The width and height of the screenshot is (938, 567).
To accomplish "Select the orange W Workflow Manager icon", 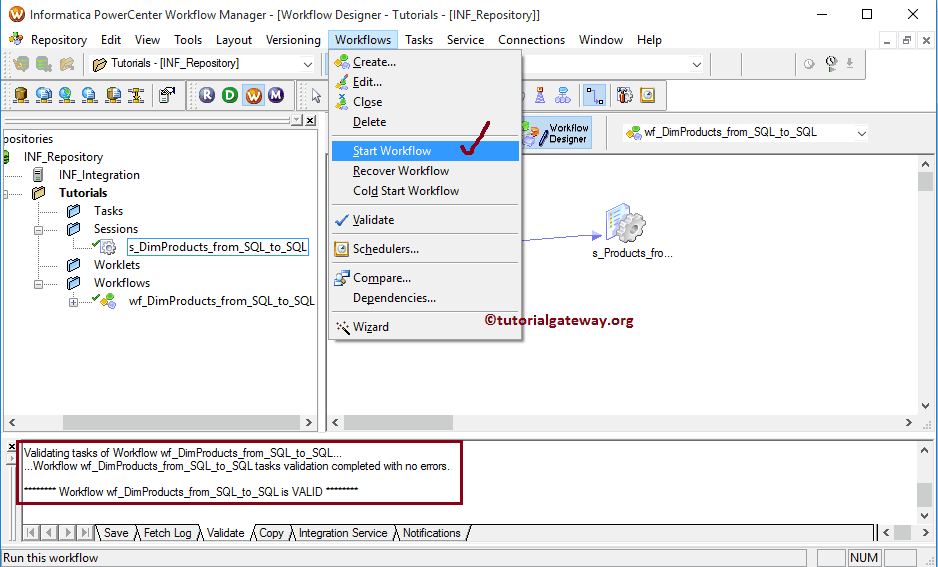I will (253, 95).
